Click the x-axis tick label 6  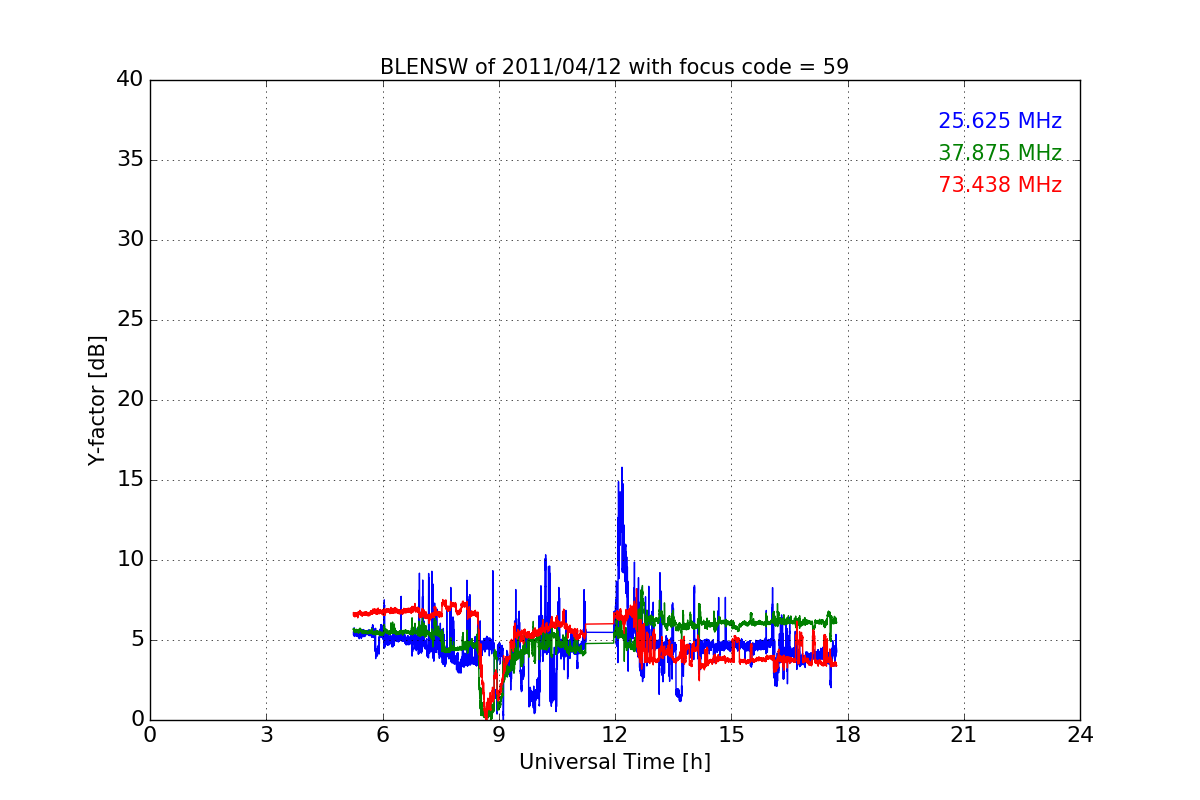point(382,735)
